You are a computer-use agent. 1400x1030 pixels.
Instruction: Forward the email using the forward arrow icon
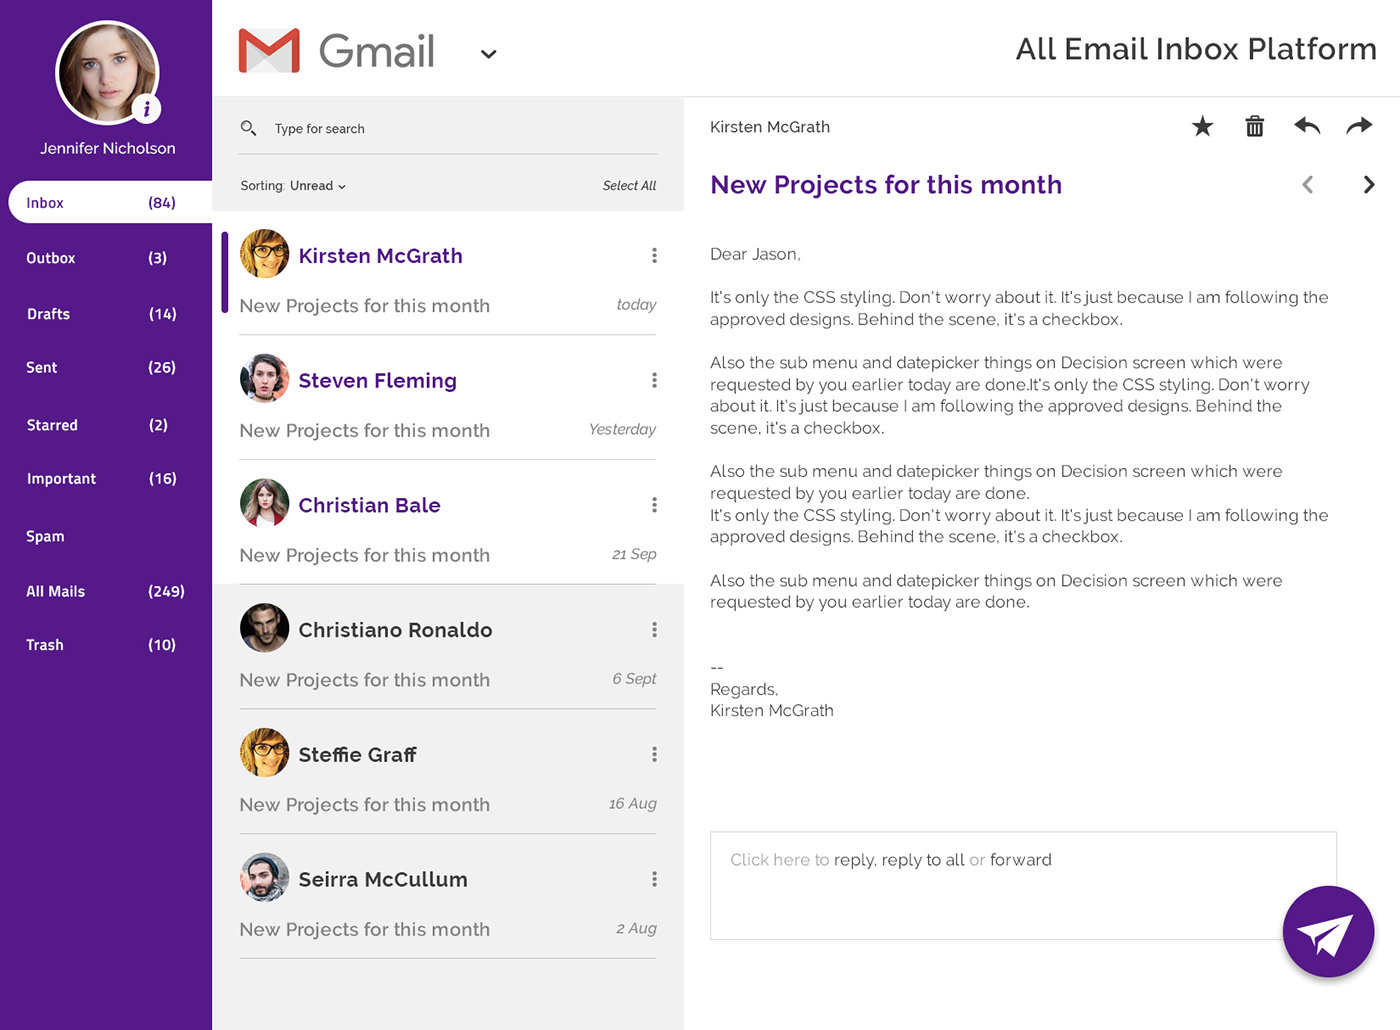click(1359, 126)
